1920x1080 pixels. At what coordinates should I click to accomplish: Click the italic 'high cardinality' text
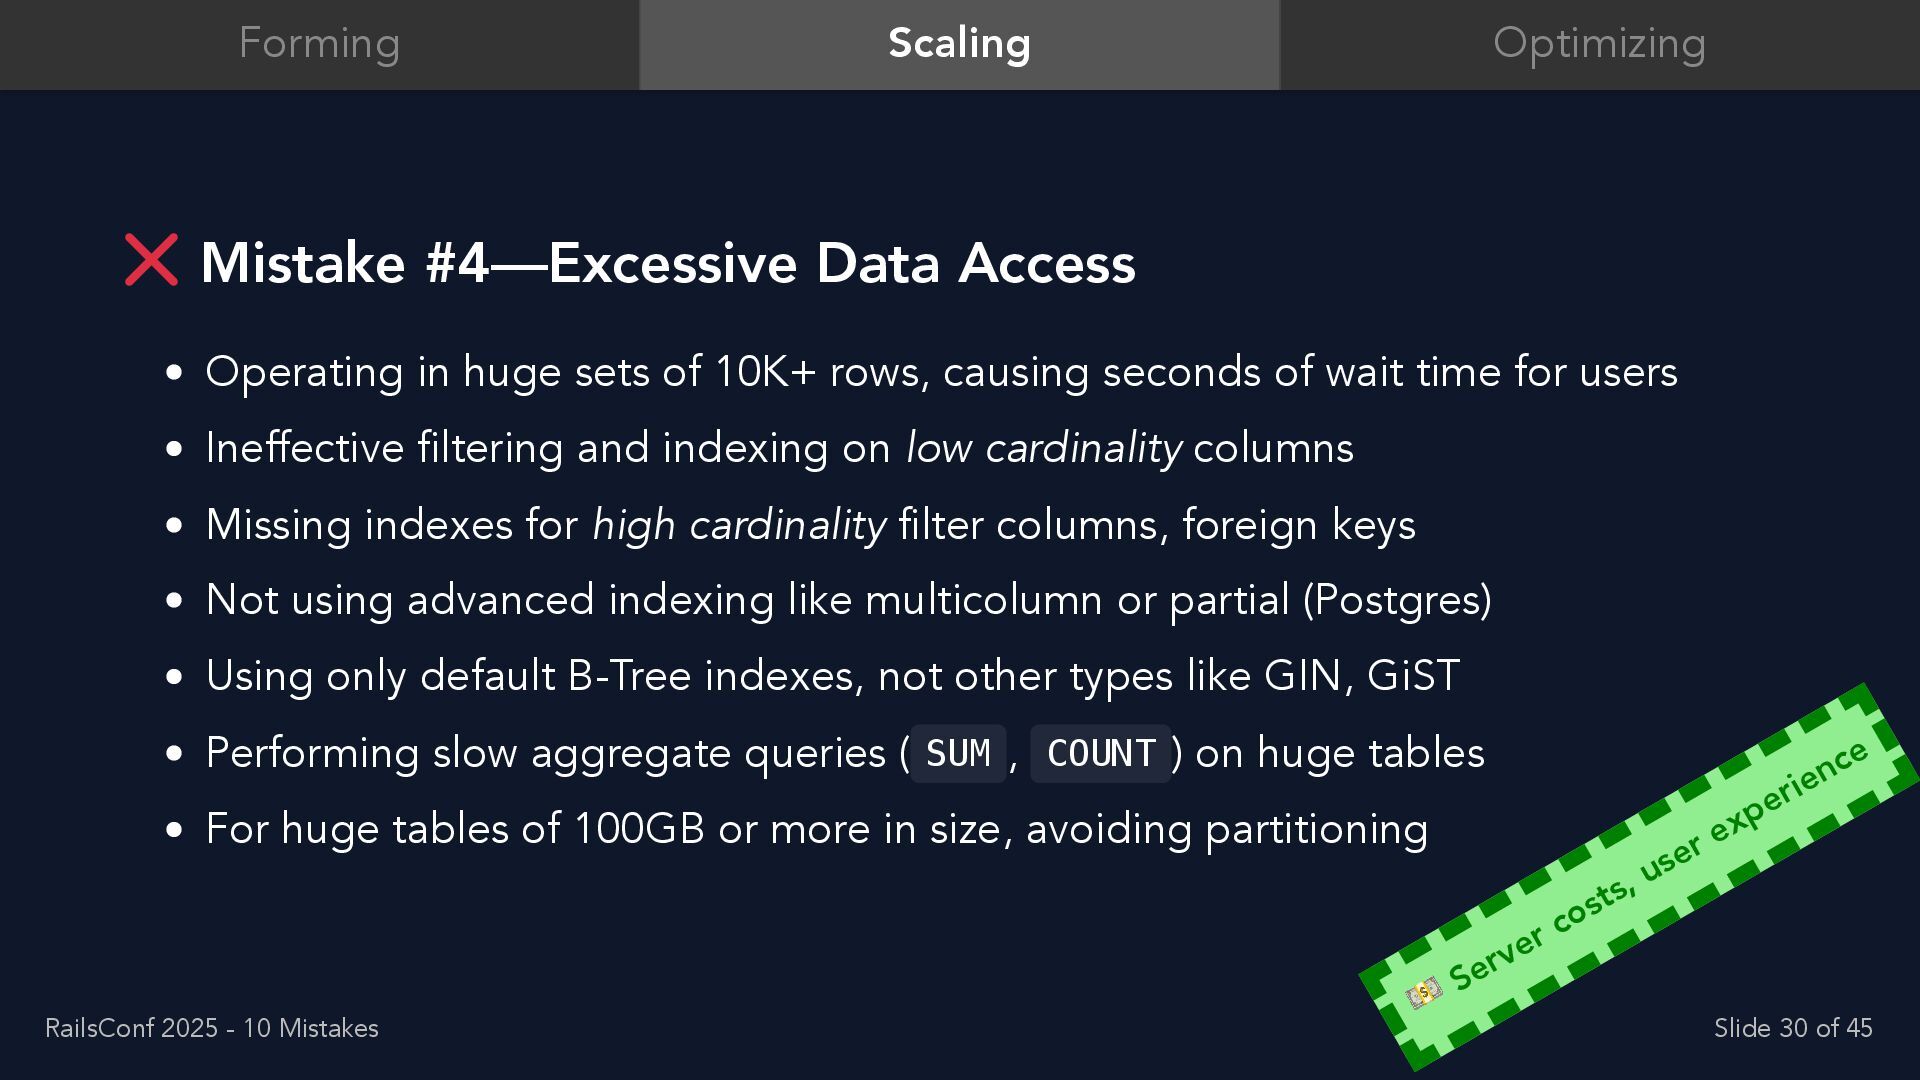[739, 525]
